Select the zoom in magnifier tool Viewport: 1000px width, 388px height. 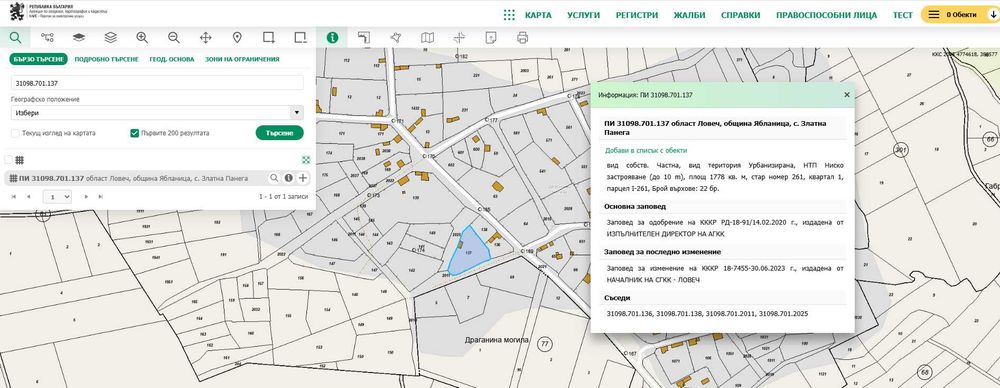[x=142, y=38]
